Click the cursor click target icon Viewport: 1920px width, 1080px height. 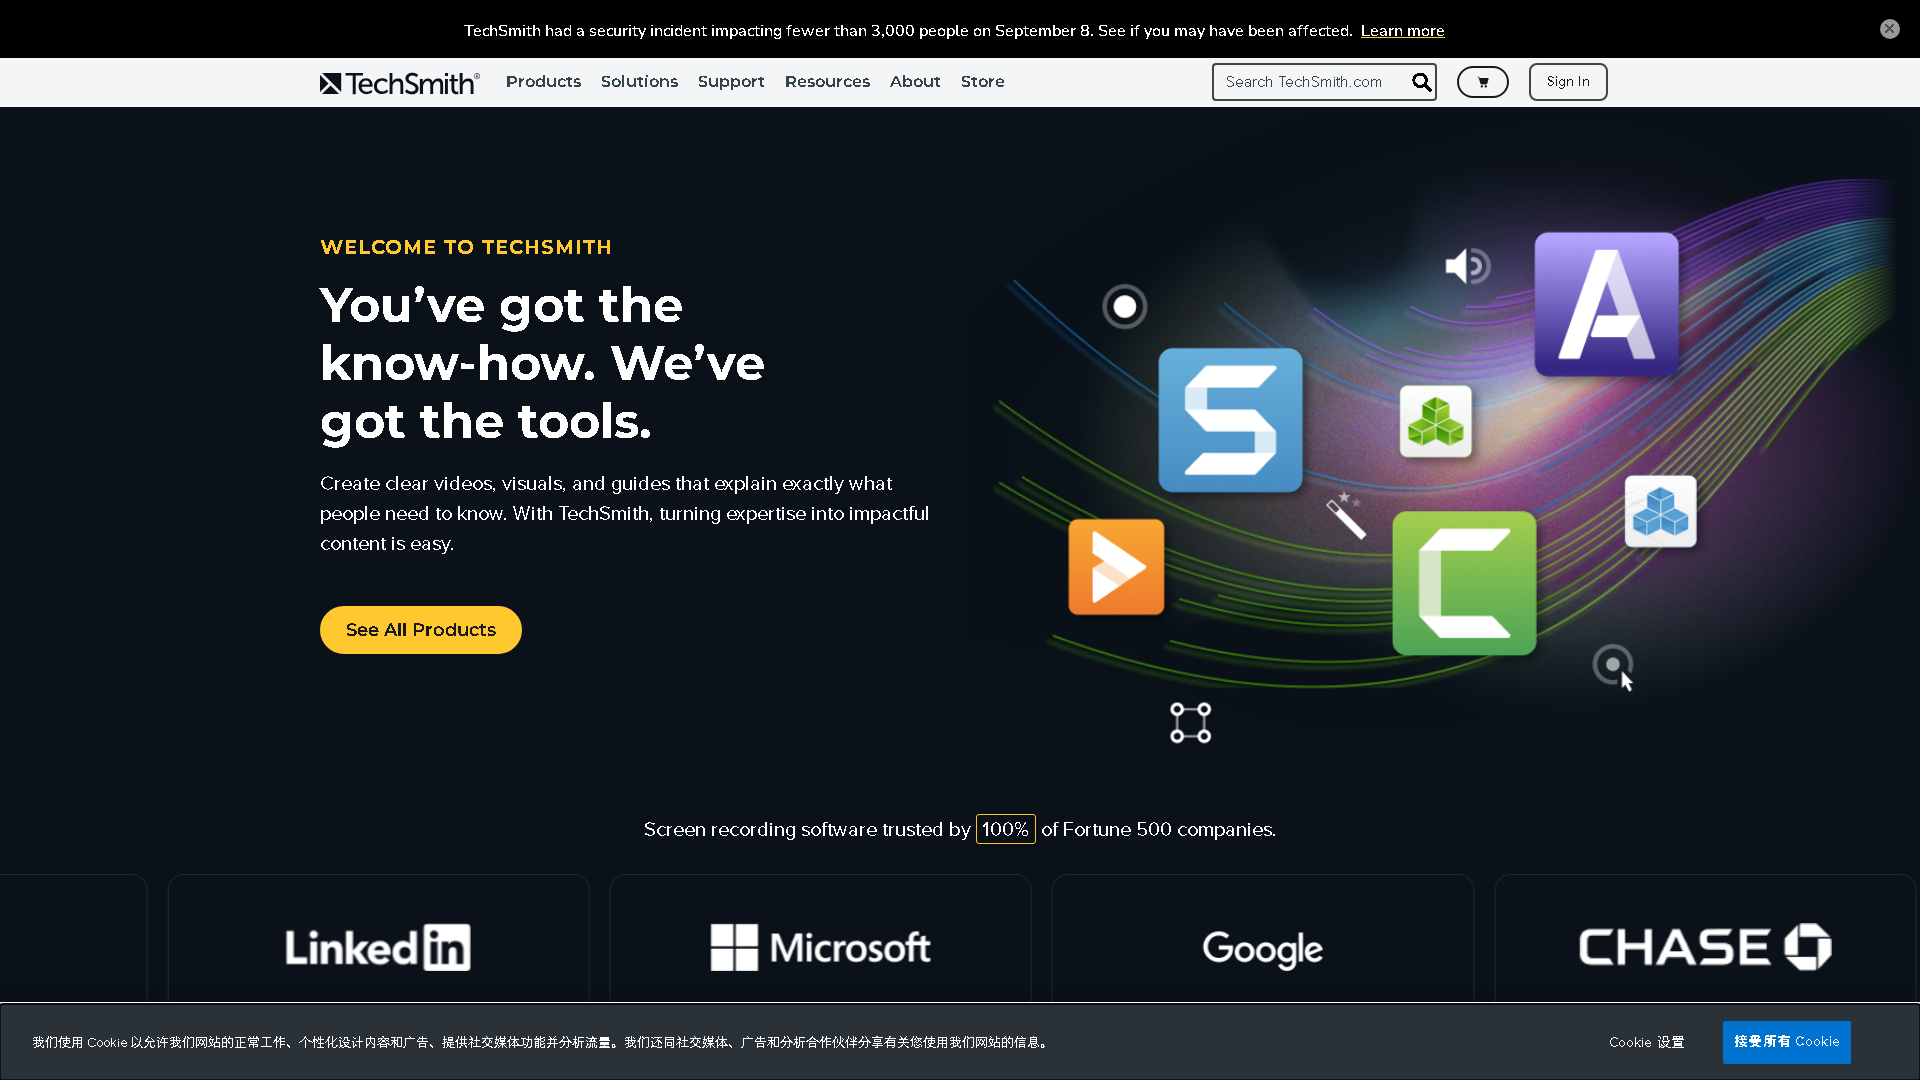pos(1613,667)
